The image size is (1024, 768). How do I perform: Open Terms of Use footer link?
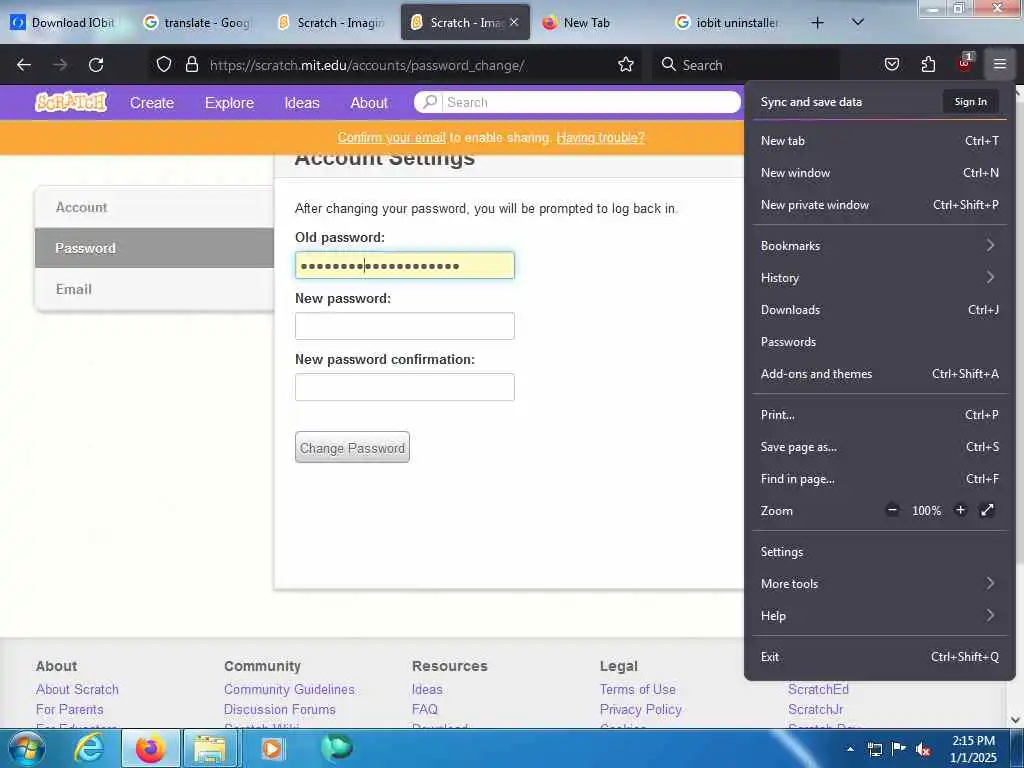pyautogui.click(x=637, y=689)
